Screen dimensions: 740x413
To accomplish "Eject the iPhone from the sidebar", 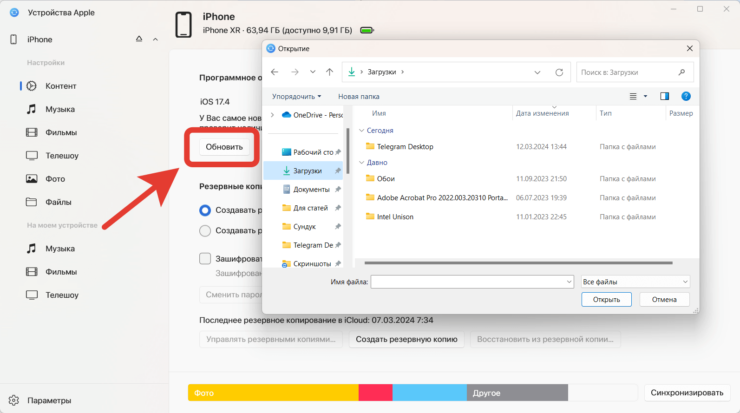I will tap(138, 39).
